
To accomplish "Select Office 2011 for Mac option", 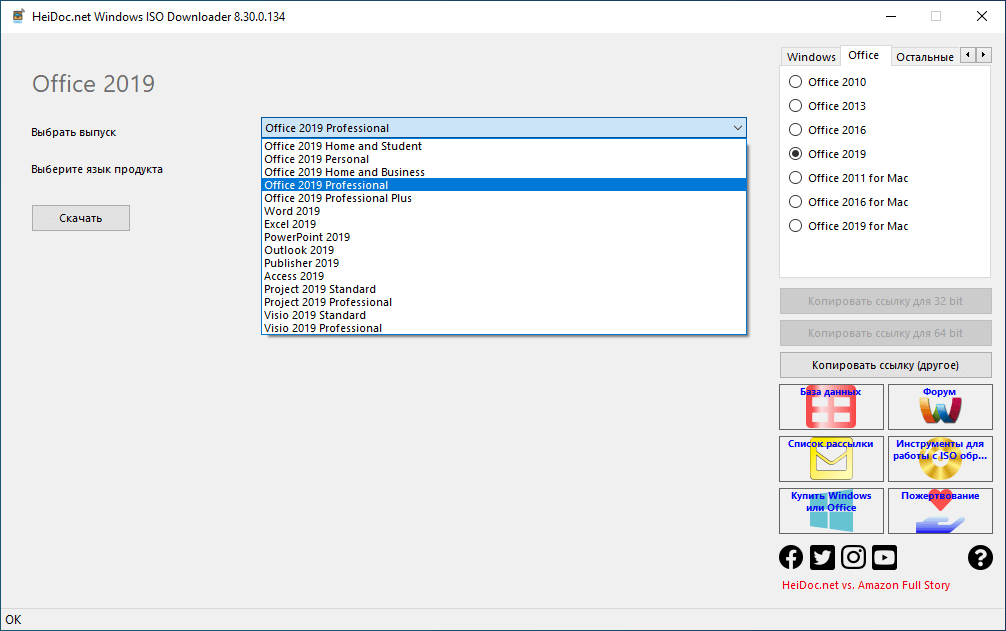I will [x=795, y=178].
